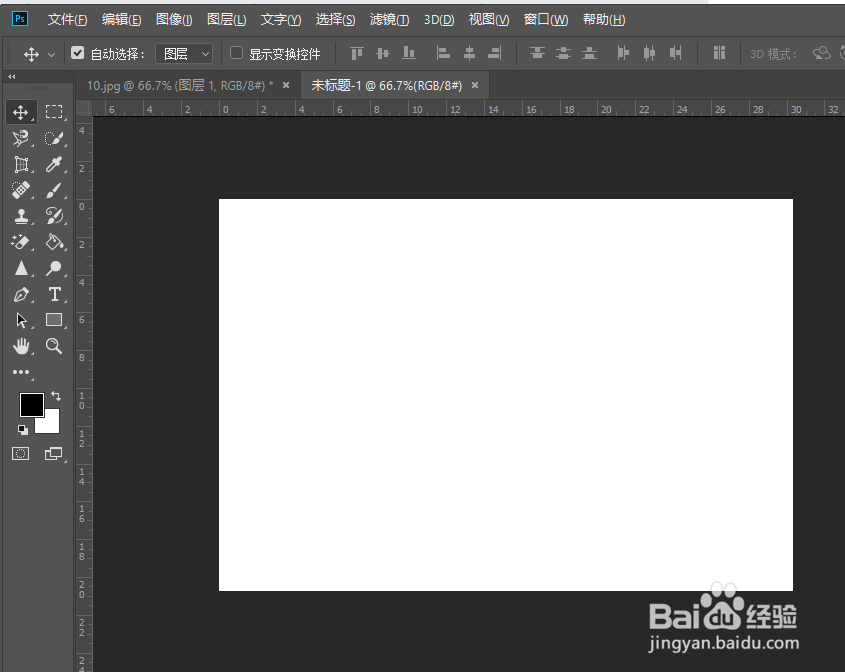Uncheck the 自动选择 checkbox
Image resolution: width=845 pixels, height=672 pixels.
78,53
